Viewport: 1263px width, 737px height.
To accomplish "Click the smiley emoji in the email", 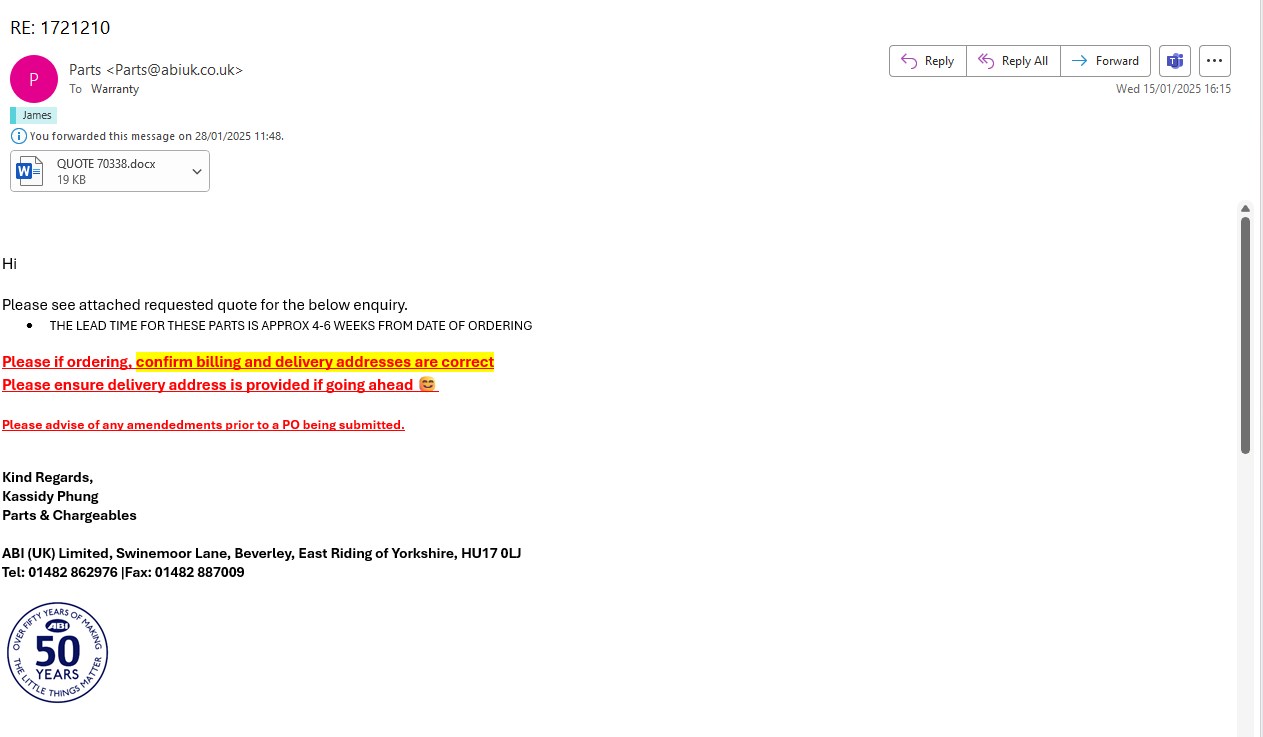I will click(x=427, y=385).
